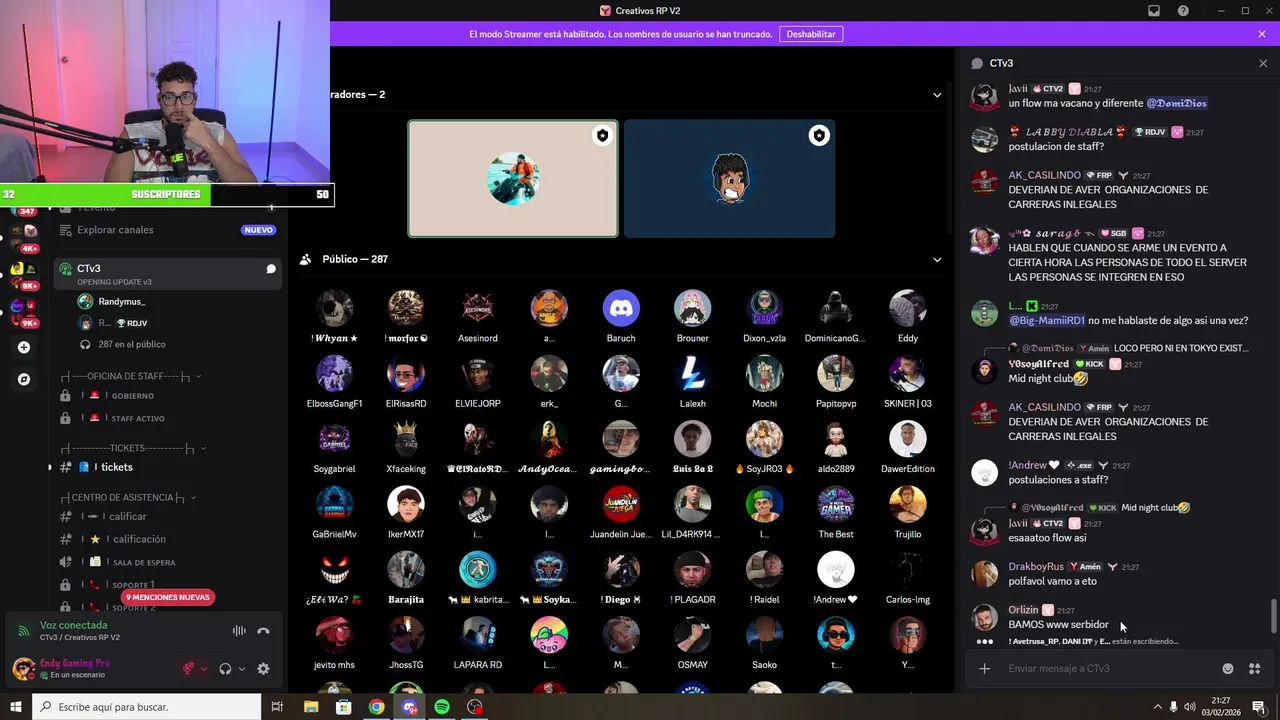Show hidden tray icons chevron
1280x720 pixels.
click(1158, 707)
